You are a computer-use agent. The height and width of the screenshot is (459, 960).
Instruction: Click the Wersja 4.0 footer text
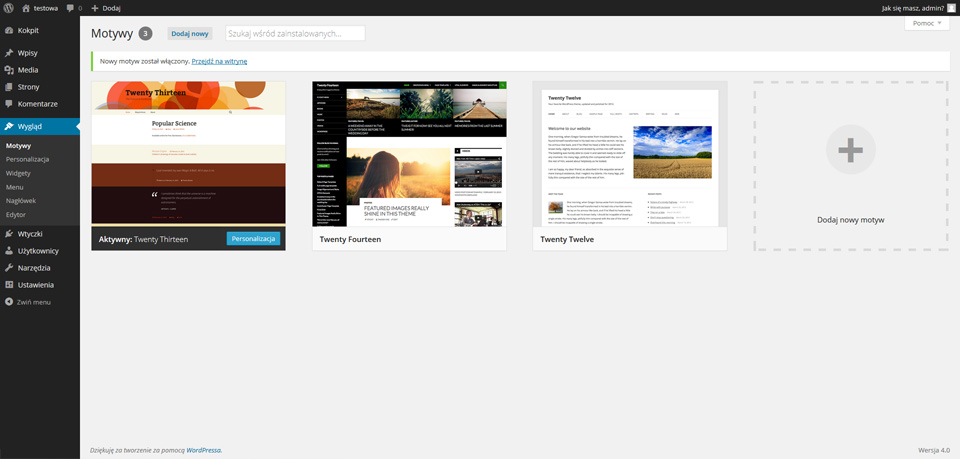(x=934, y=450)
